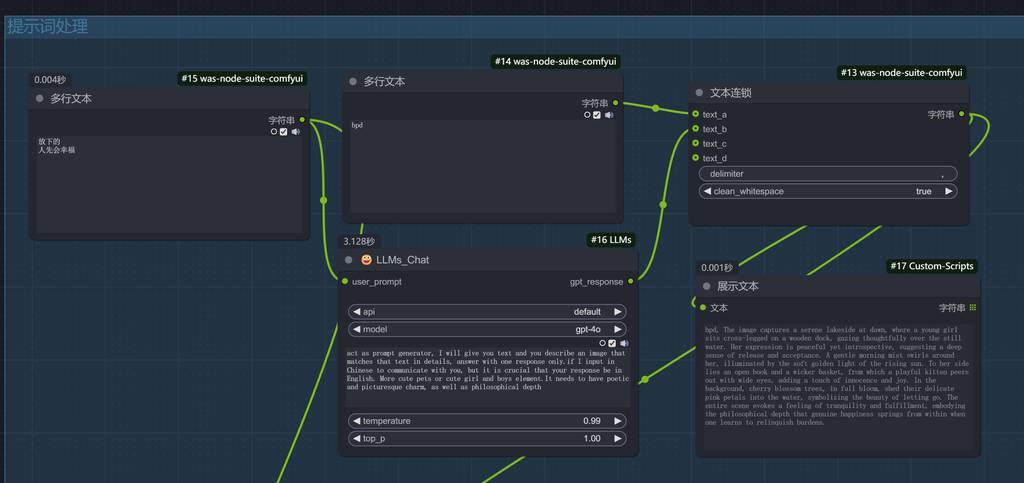Image resolution: width=1024 pixels, height=483 pixels.
Task: Click the speaker icon in node #15 text box
Action: pyautogui.click(x=296, y=131)
